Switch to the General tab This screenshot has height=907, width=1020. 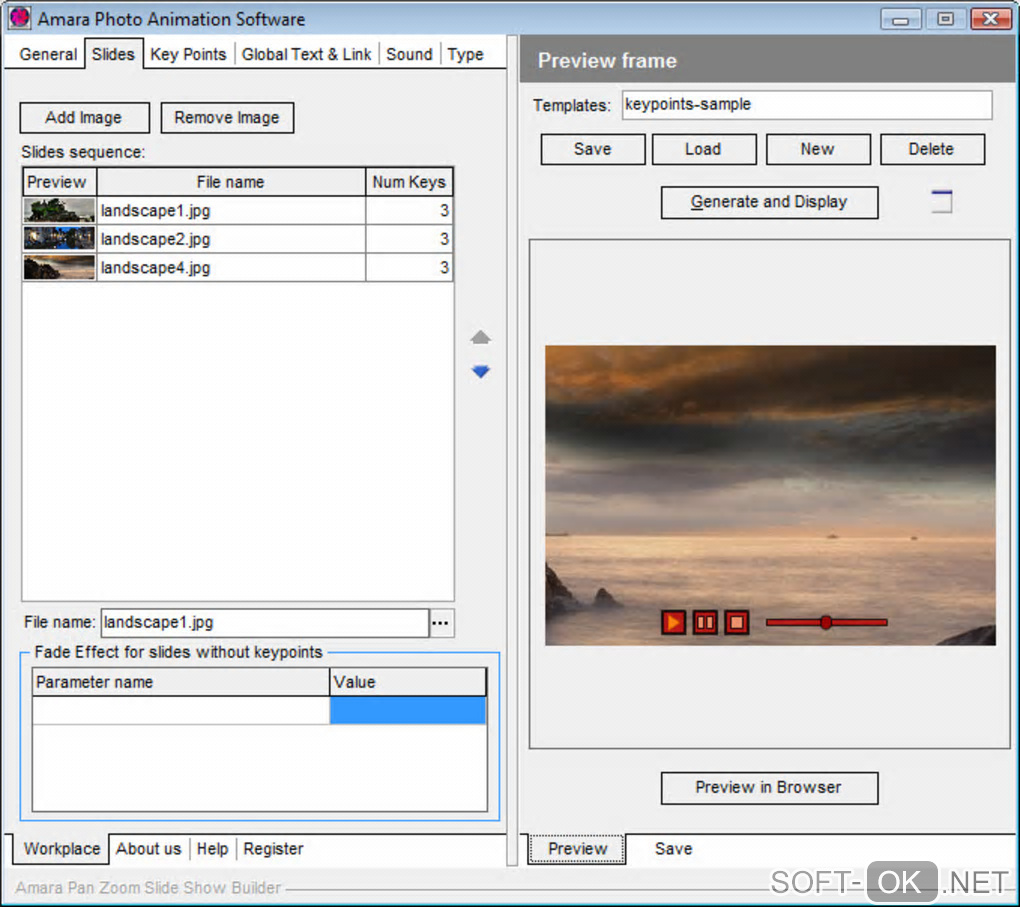[48, 54]
